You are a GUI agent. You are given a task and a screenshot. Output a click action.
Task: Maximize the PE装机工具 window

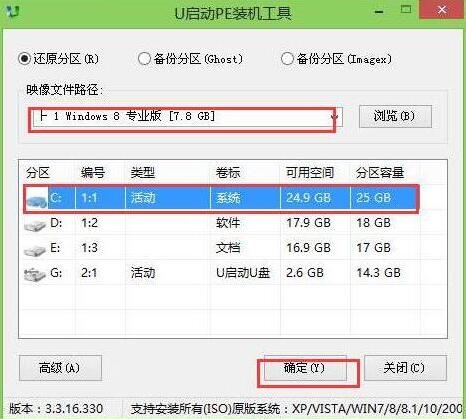(x=406, y=10)
